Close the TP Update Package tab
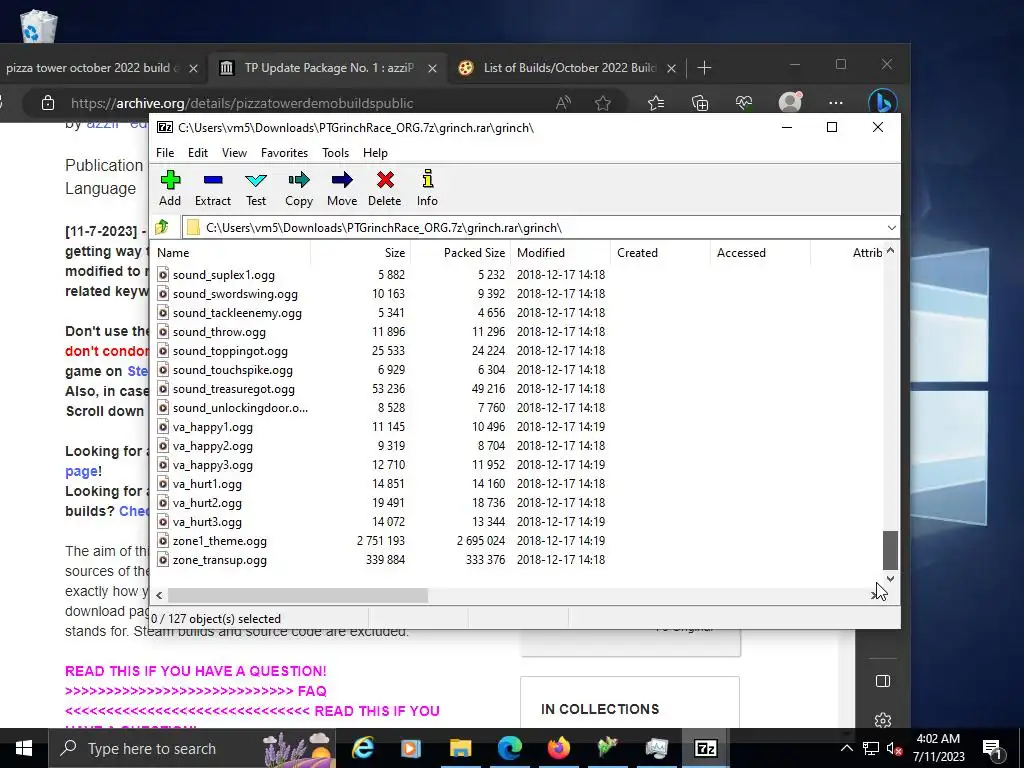 coord(432,68)
